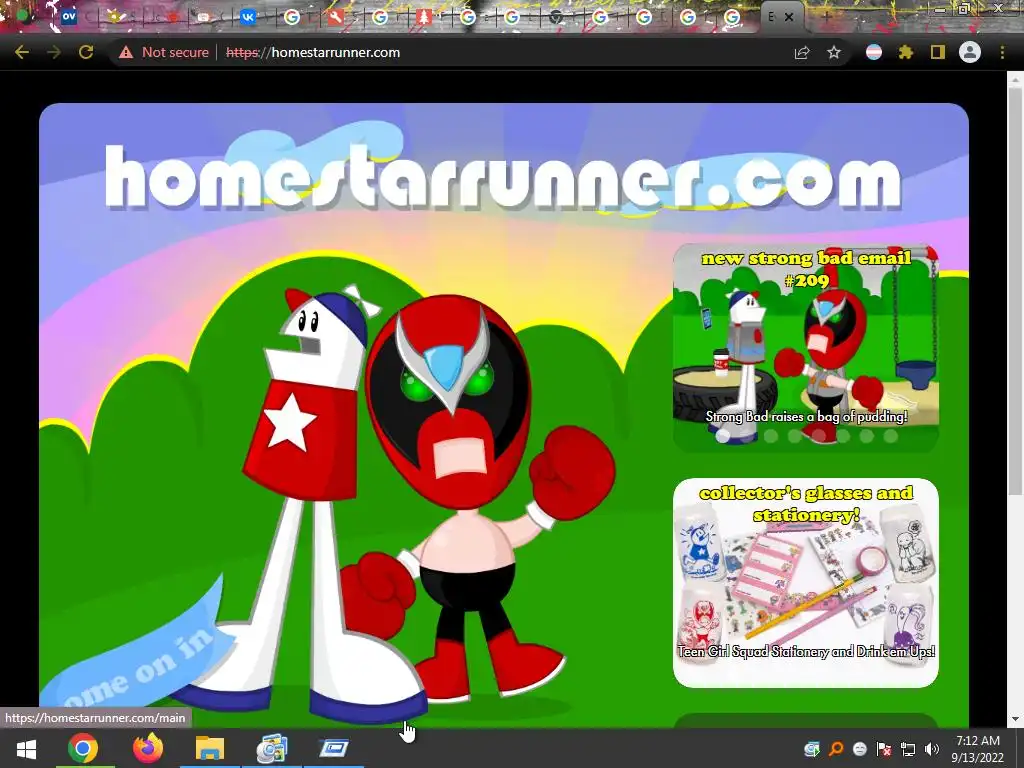Open the volume speaker tray icon
The height and width of the screenshot is (768, 1024).
click(932, 749)
